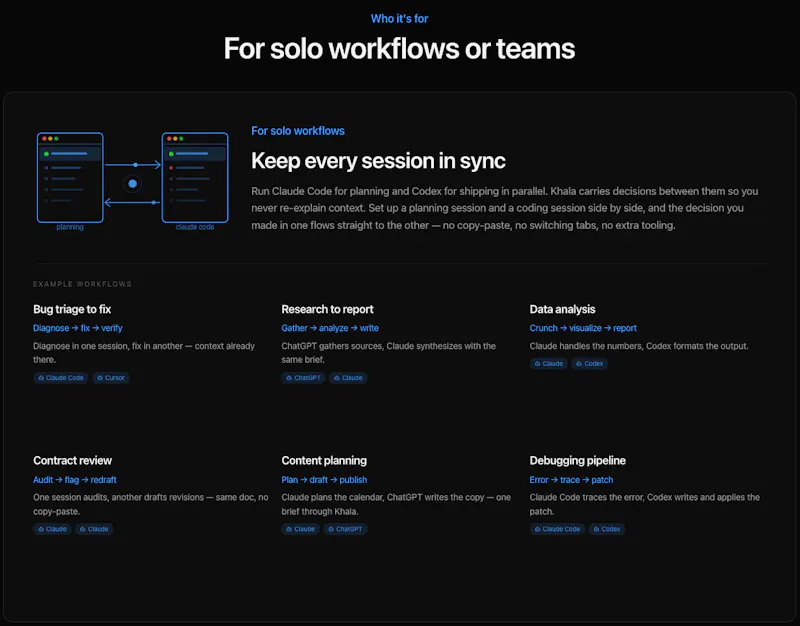Screen dimensions: 800x626
Task: Click the blue sync dot between the windows
Action: [x=133, y=184]
